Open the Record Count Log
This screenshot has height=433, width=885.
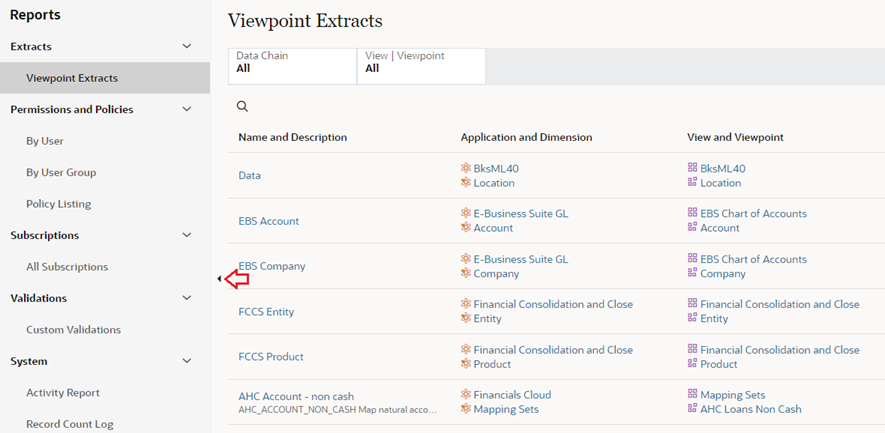[x=69, y=424]
